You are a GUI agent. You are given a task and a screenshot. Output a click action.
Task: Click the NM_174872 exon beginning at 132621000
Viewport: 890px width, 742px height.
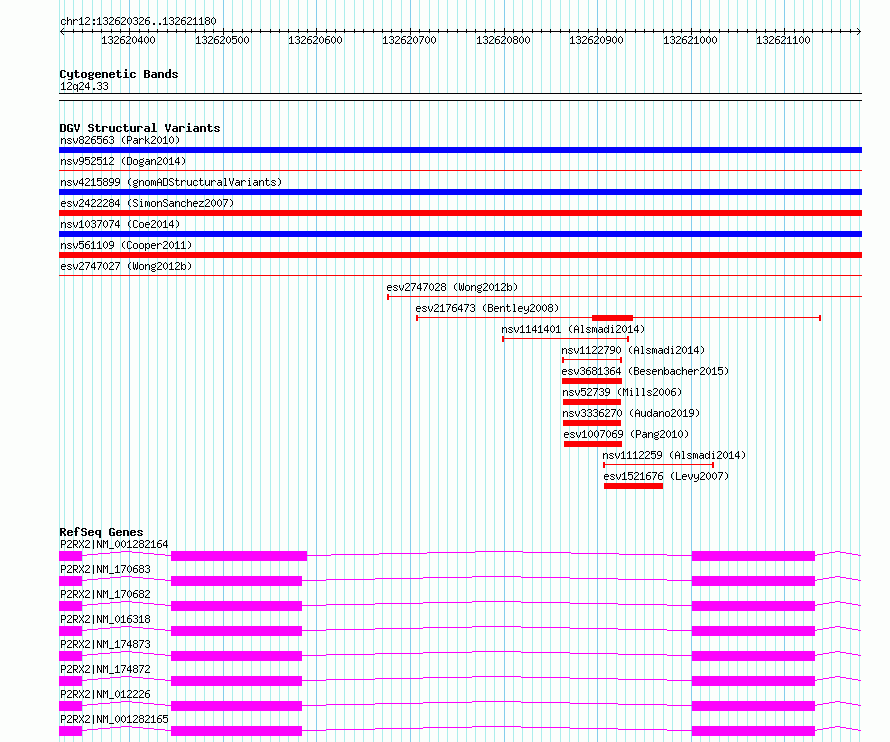point(753,681)
